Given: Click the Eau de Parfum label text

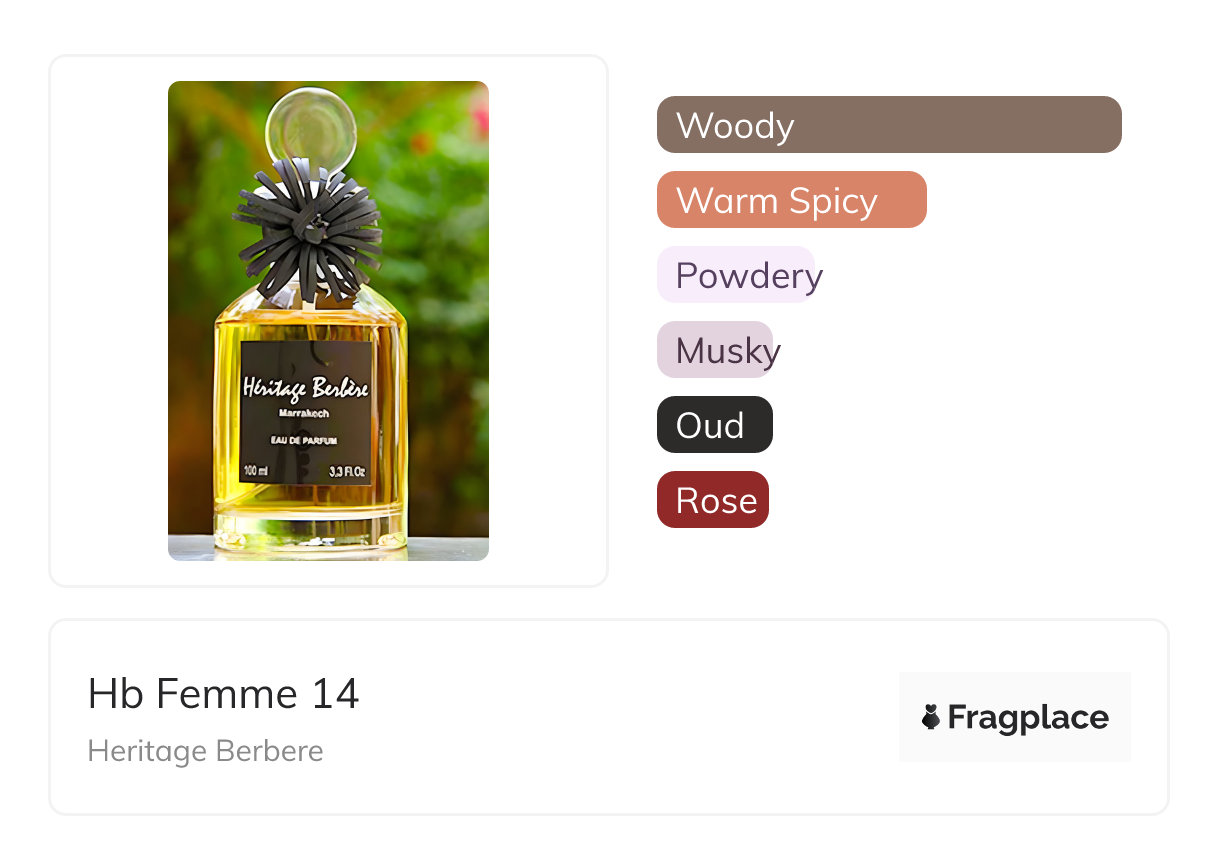Looking at the screenshot, I should 304,440.
